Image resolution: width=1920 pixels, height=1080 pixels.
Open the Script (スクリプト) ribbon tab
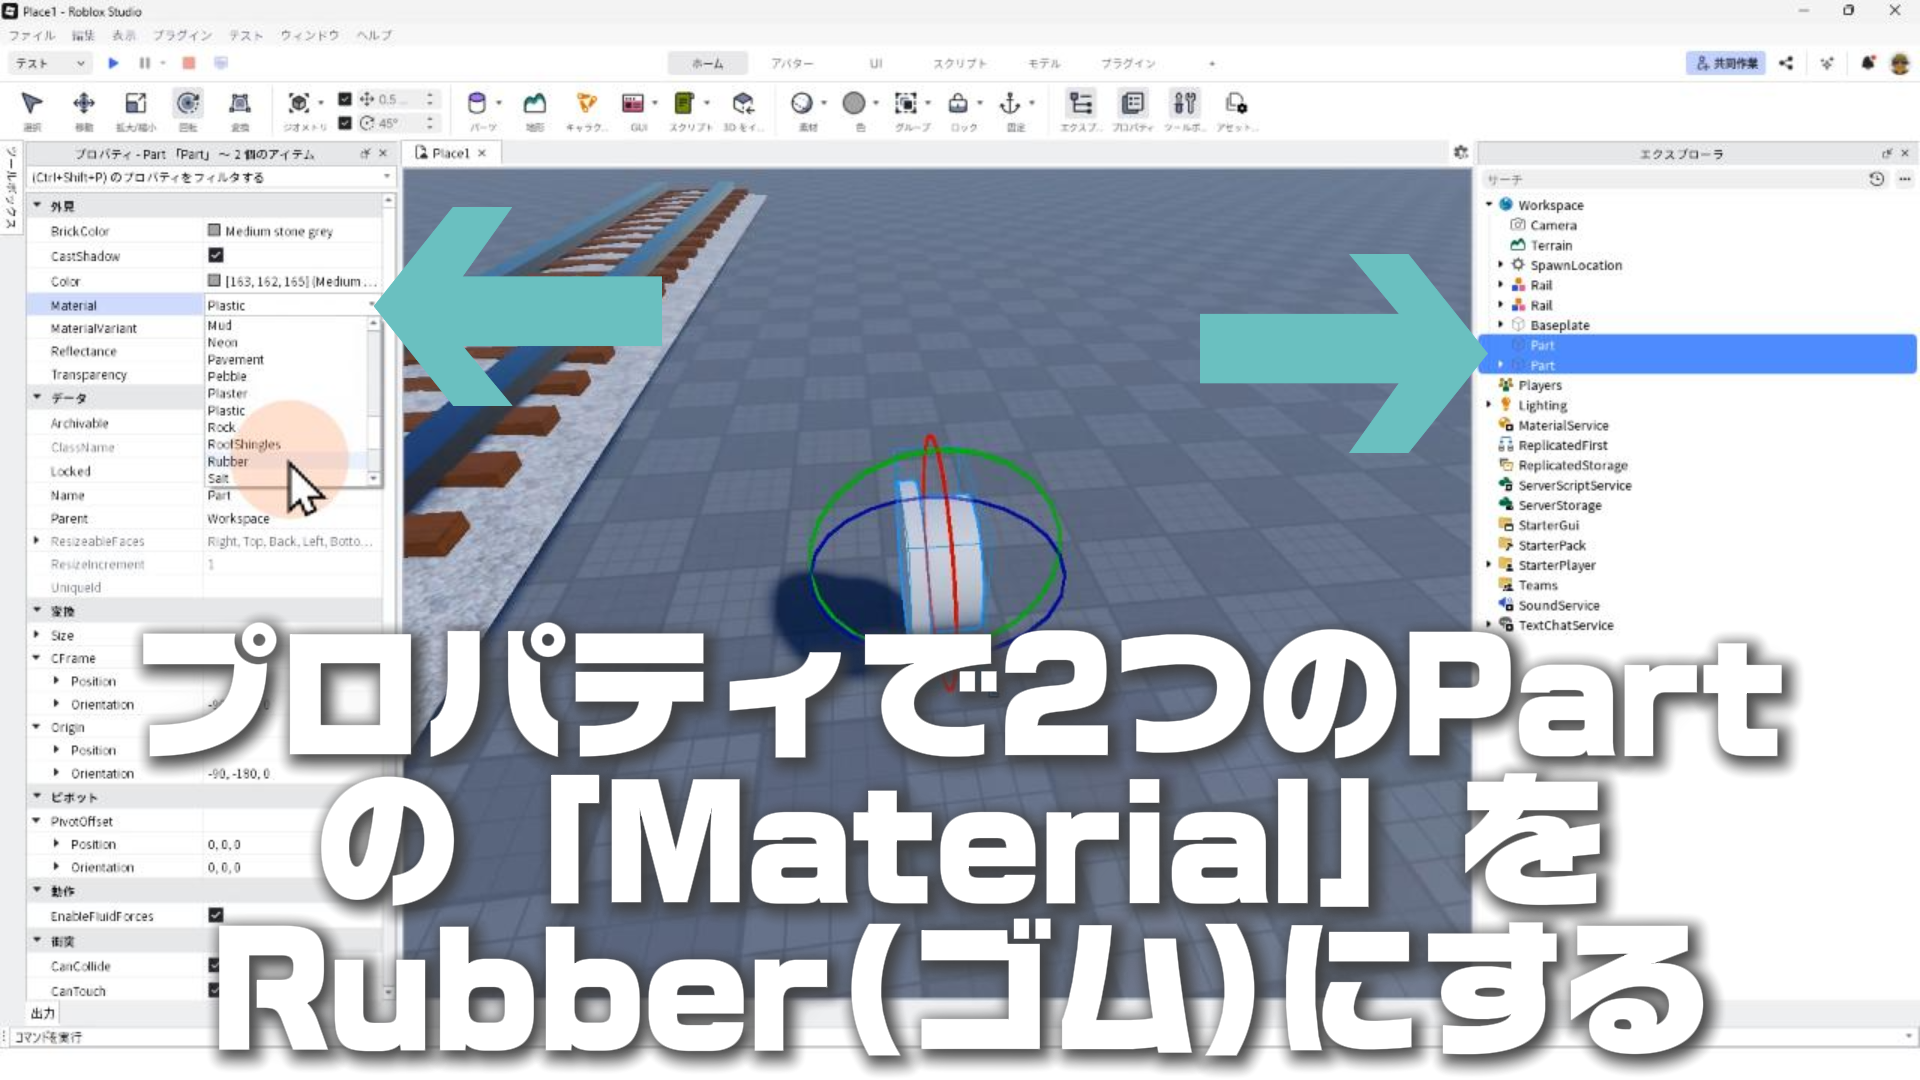[959, 63]
